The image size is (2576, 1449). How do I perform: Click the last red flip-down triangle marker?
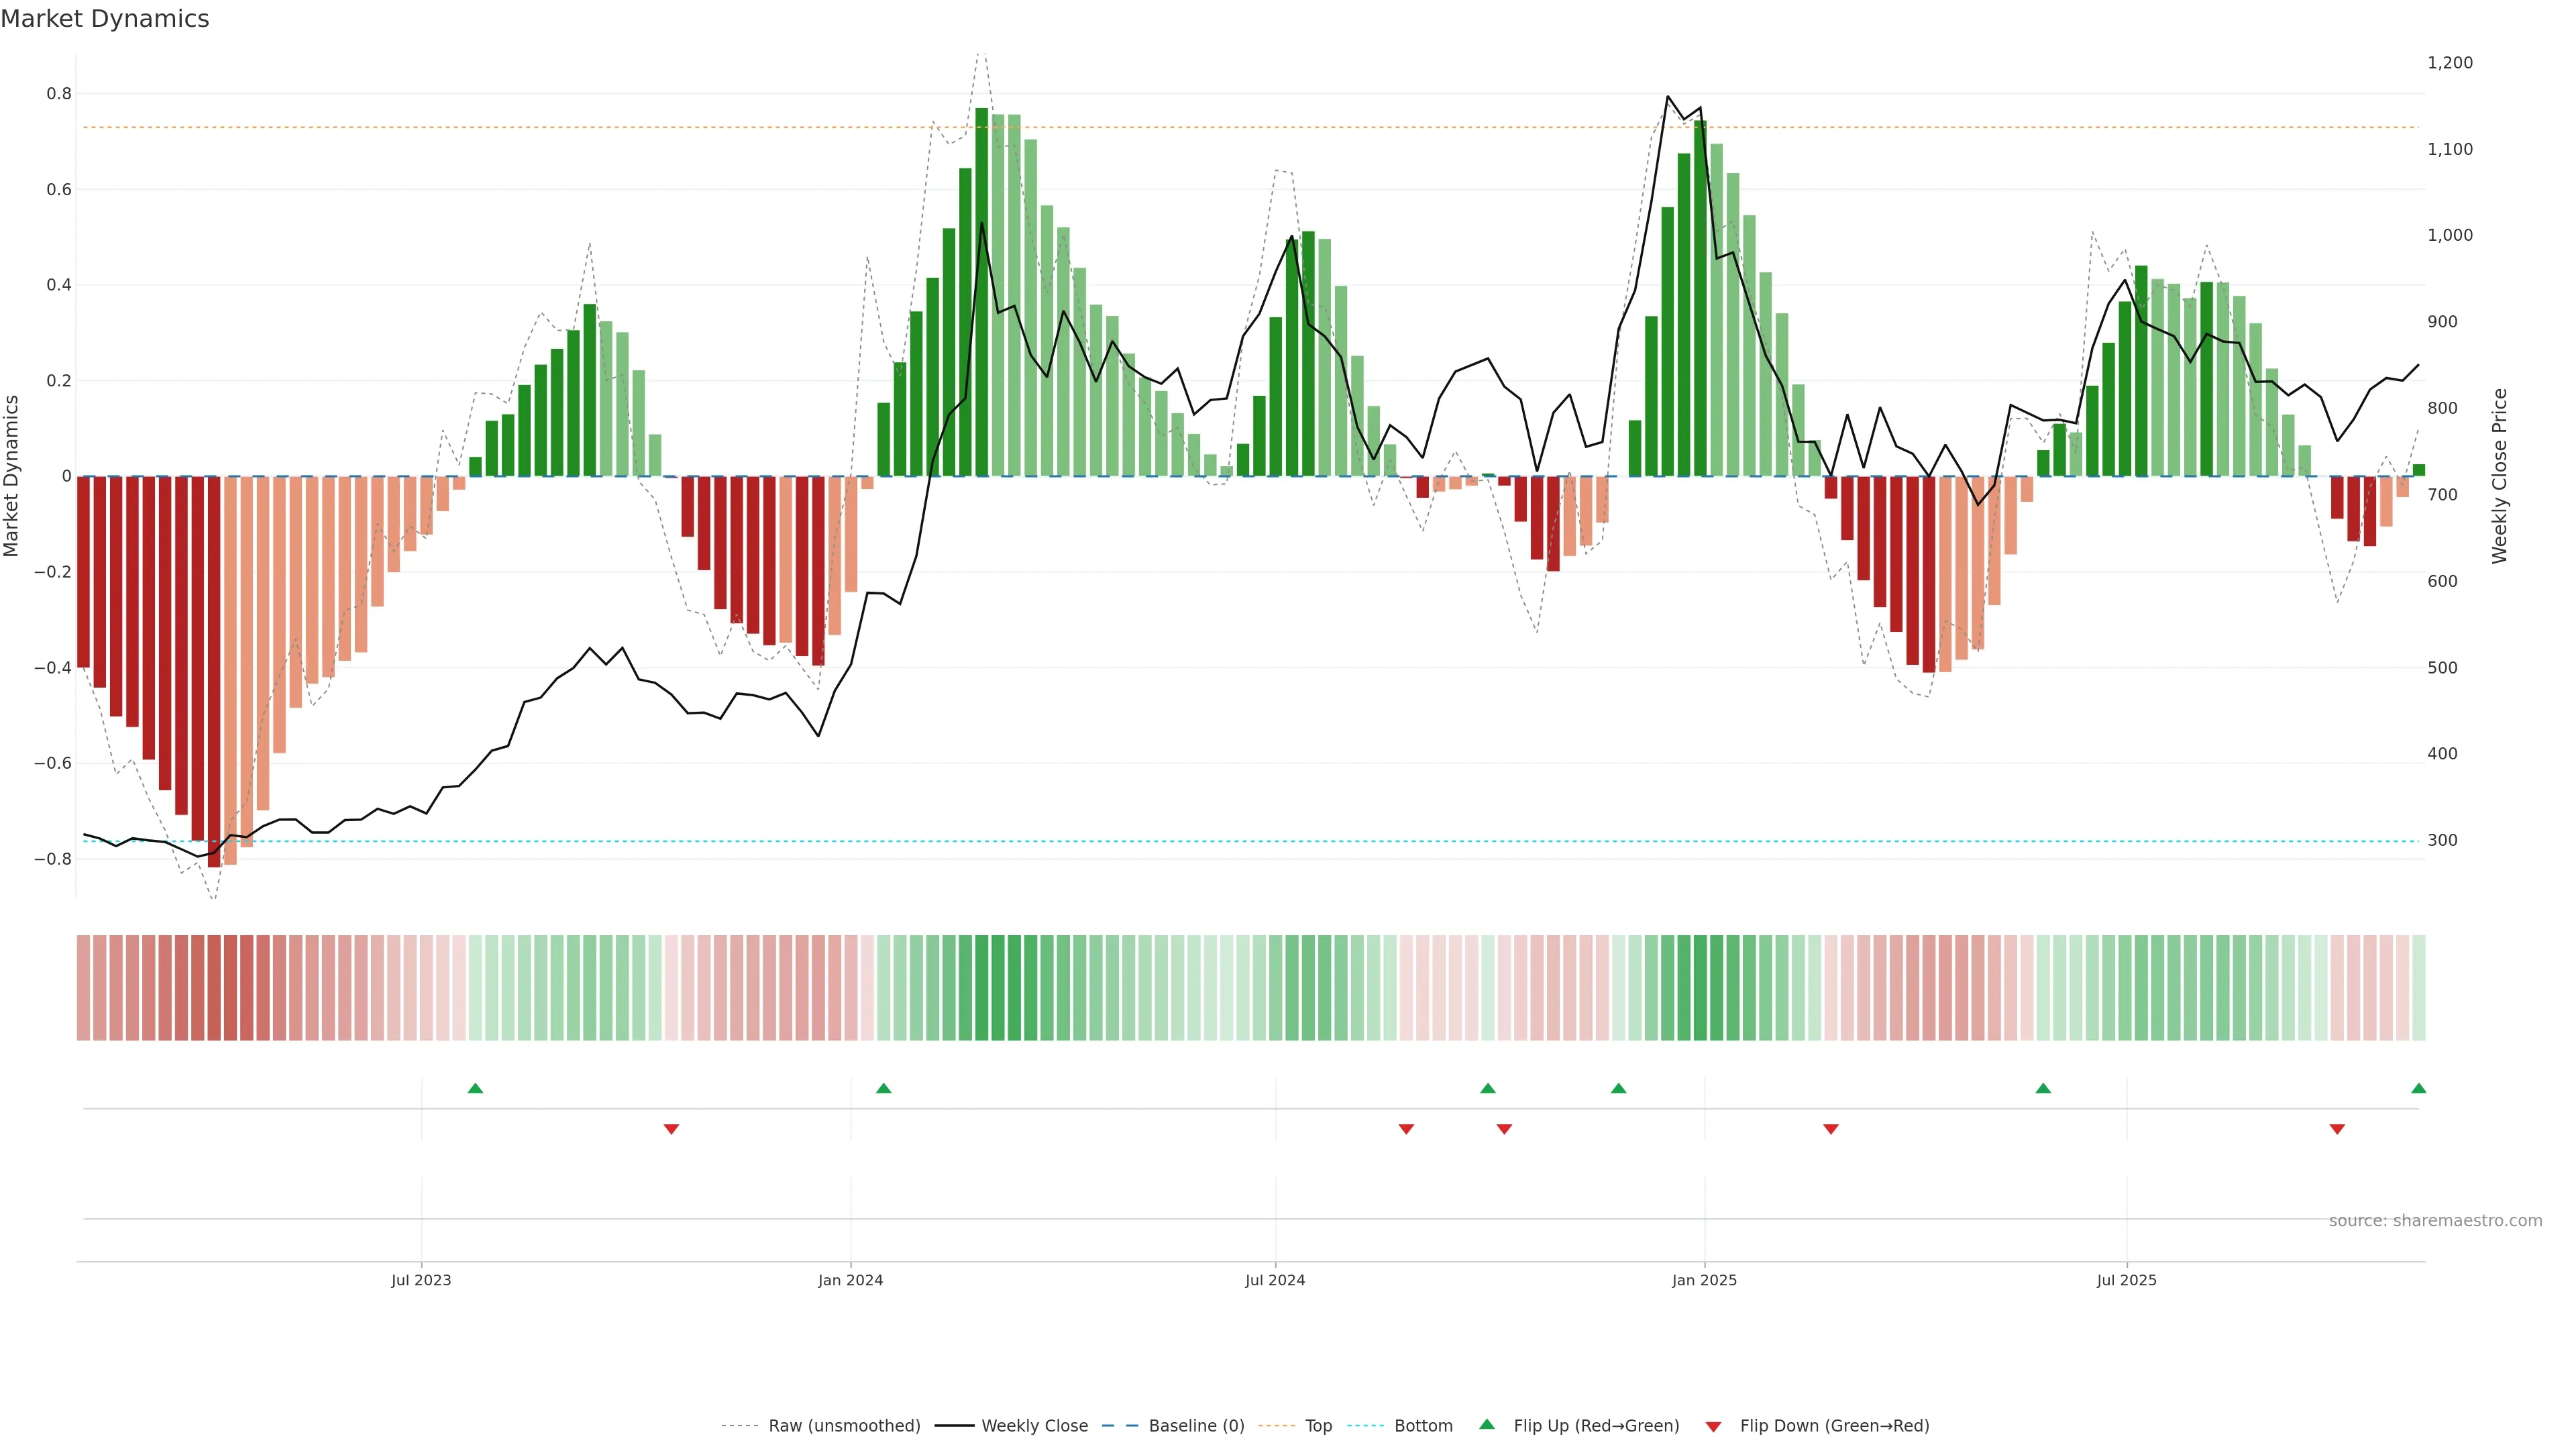click(x=2337, y=1129)
